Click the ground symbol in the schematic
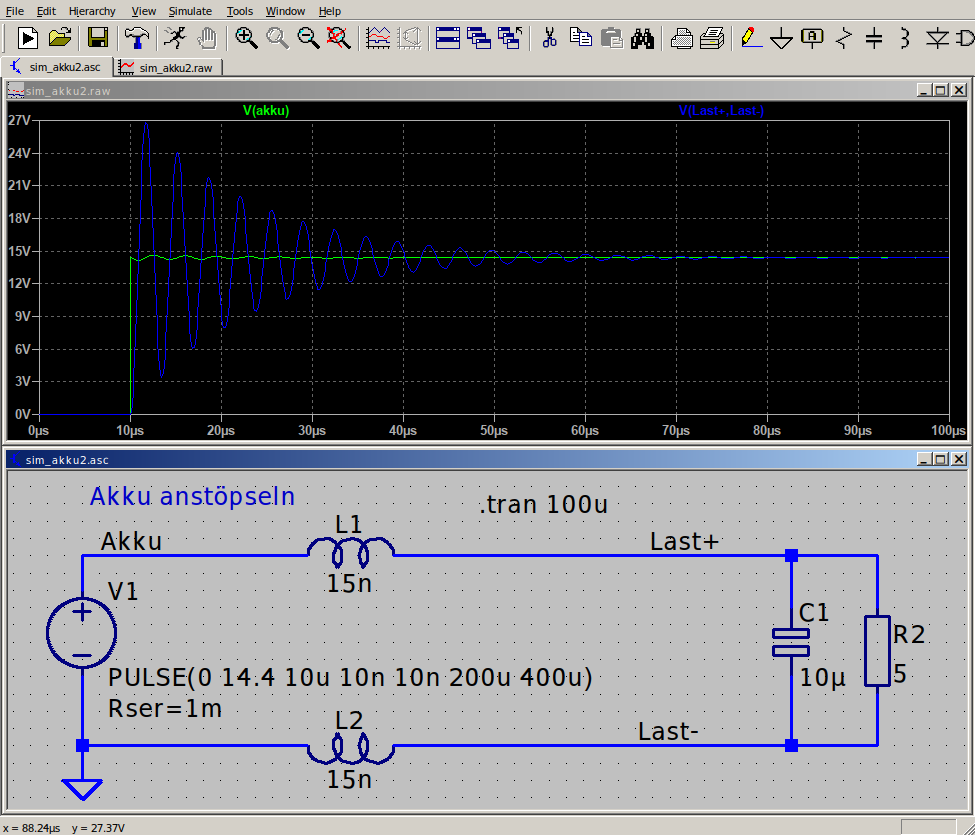975x835 pixels. pos(82,788)
